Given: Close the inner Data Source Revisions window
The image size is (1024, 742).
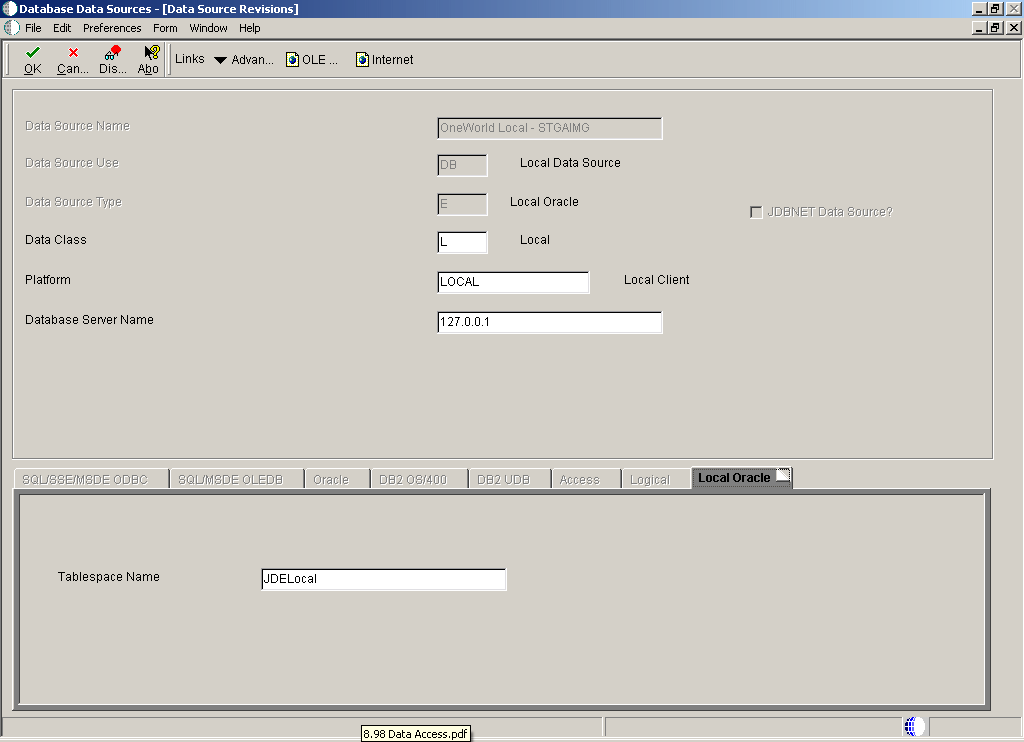Looking at the screenshot, I should click(1014, 27).
